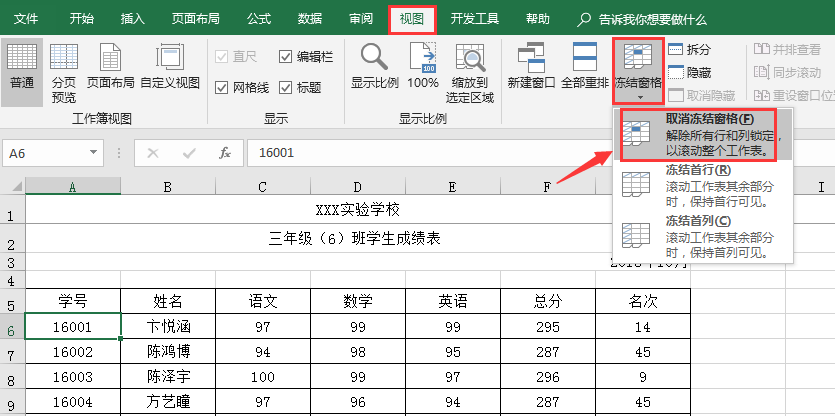The height and width of the screenshot is (416, 835).
Task: Click 隐藏 hide window
Action: [690, 72]
